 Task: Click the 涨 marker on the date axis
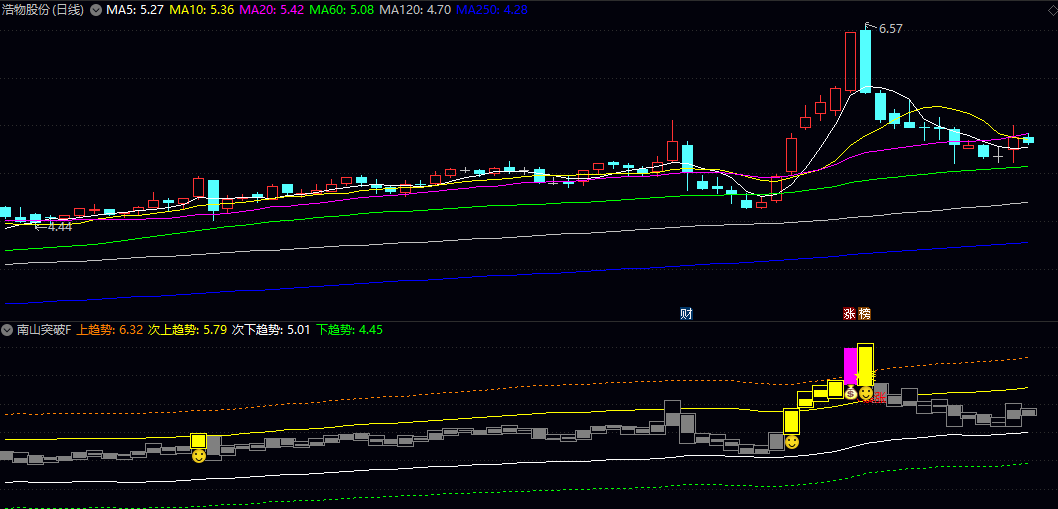point(850,314)
